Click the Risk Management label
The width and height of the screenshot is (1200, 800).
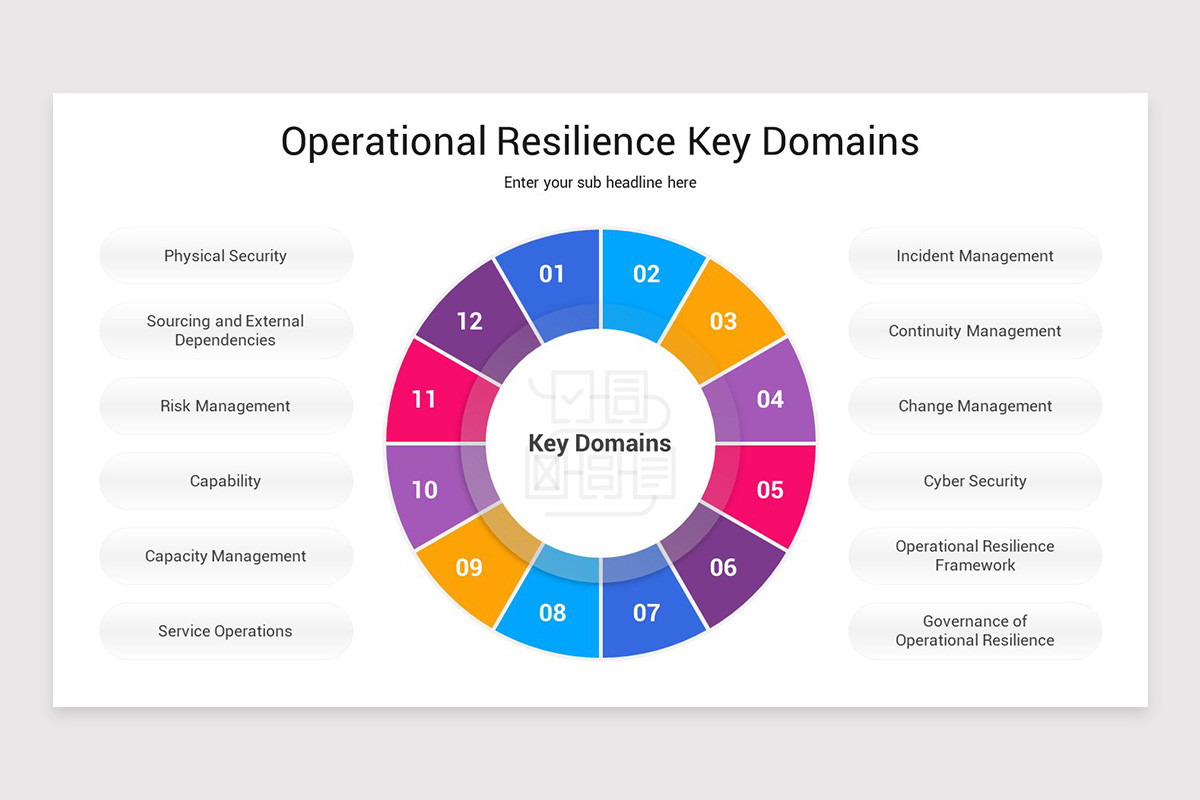coord(226,406)
